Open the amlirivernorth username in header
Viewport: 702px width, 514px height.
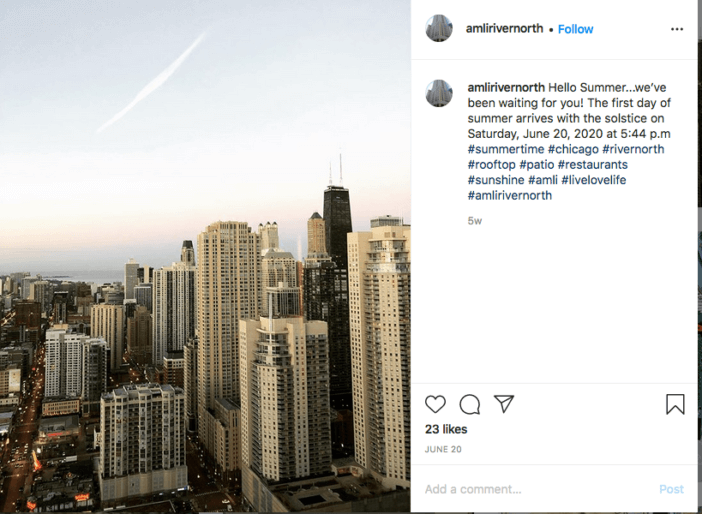tap(504, 29)
